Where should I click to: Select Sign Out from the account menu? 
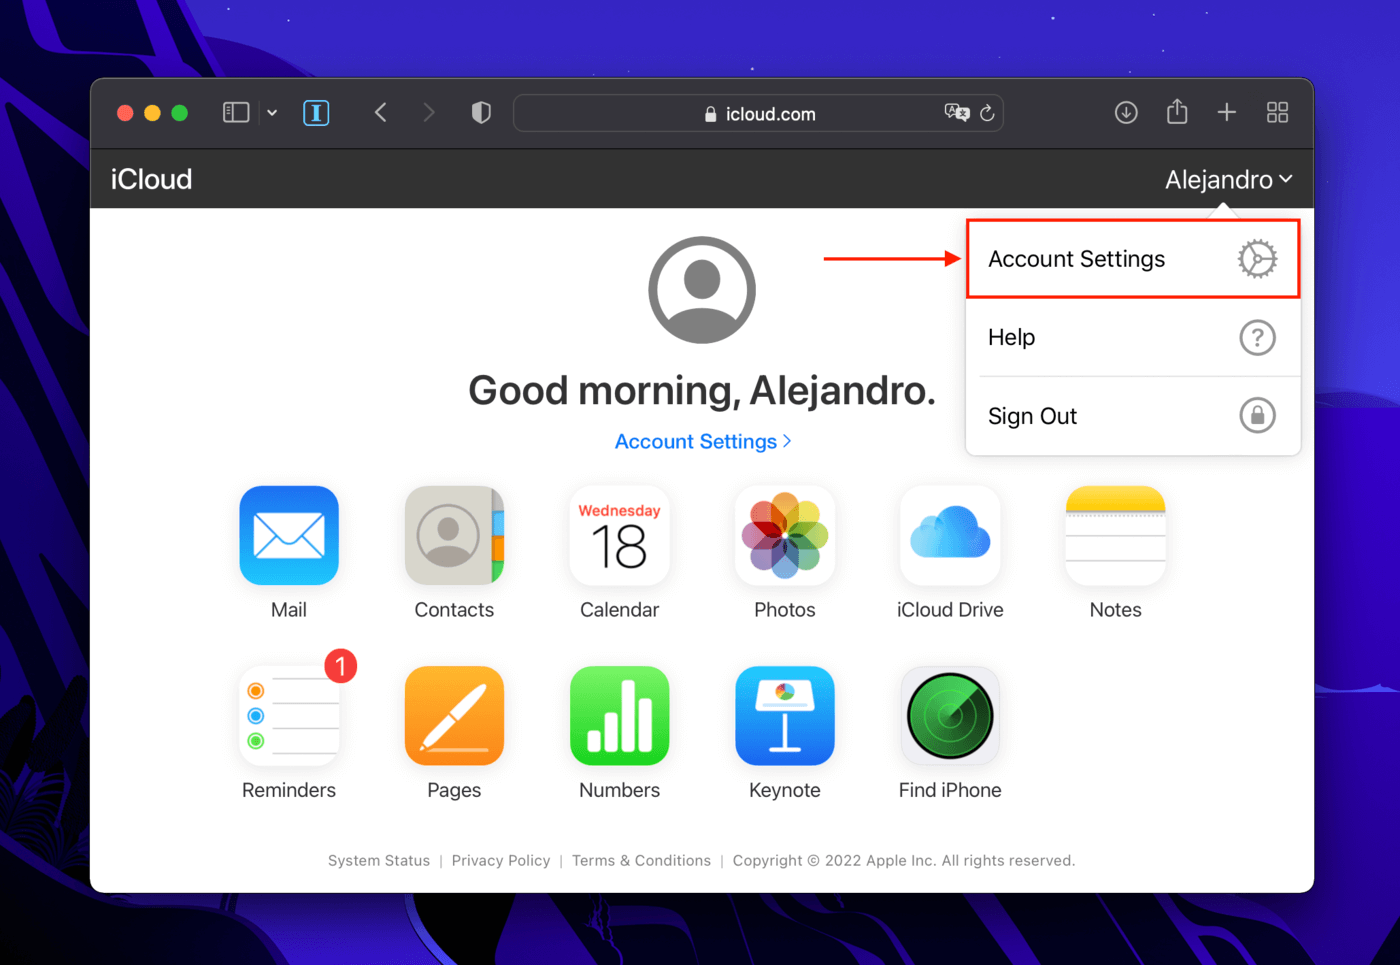click(1133, 416)
